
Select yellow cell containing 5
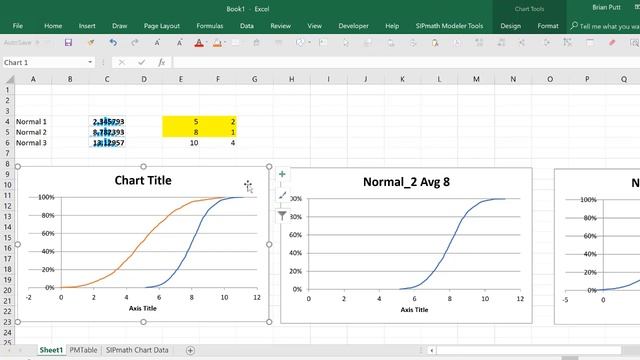[x=181, y=122]
